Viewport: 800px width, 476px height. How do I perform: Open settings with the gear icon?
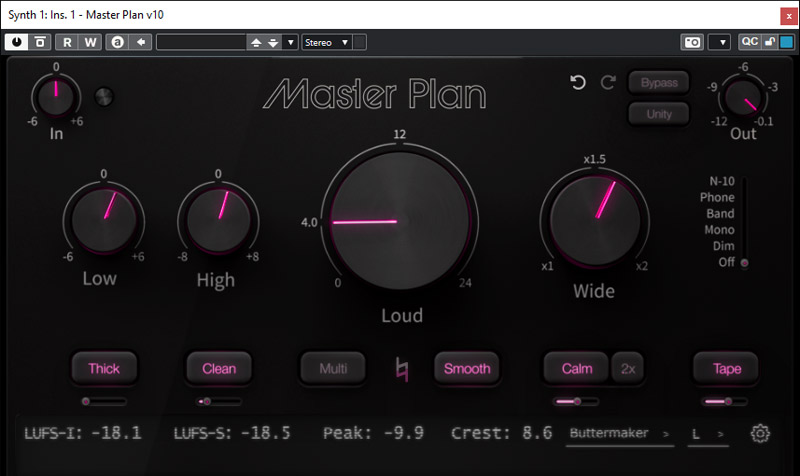(x=761, y=434)
